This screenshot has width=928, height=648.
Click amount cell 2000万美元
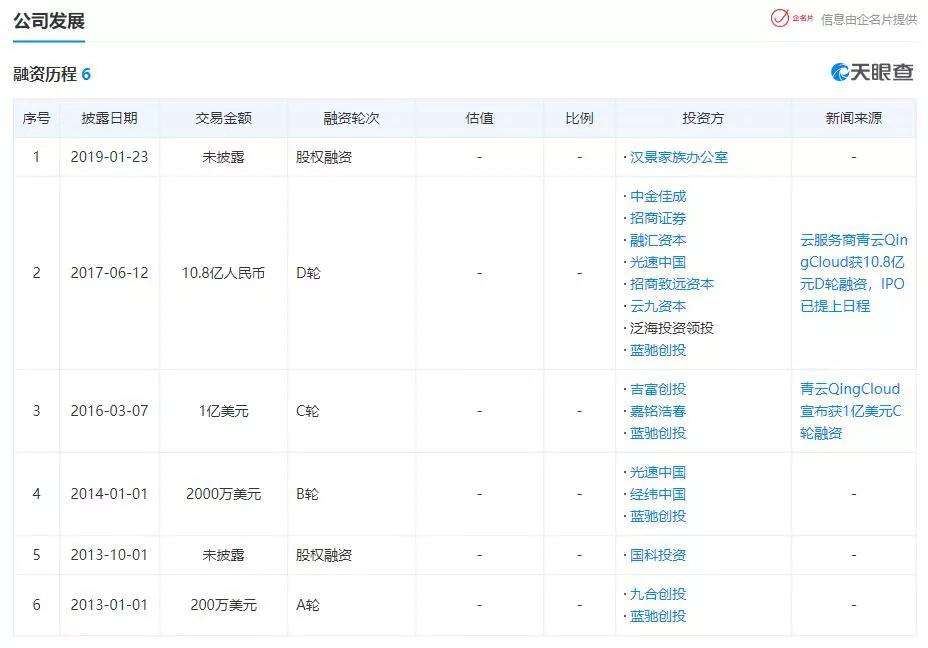click(x=224, y=494)
